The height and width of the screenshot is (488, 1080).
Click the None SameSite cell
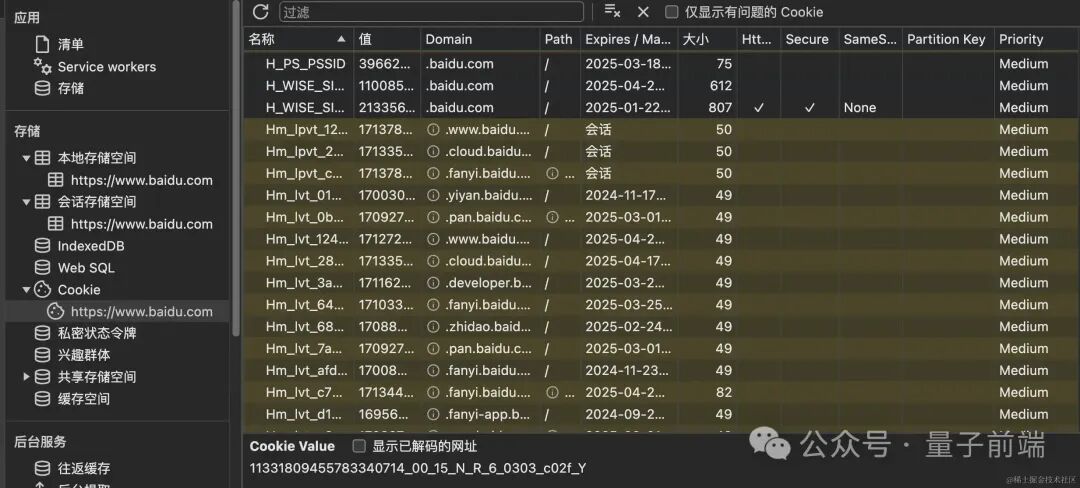(871, 108)
